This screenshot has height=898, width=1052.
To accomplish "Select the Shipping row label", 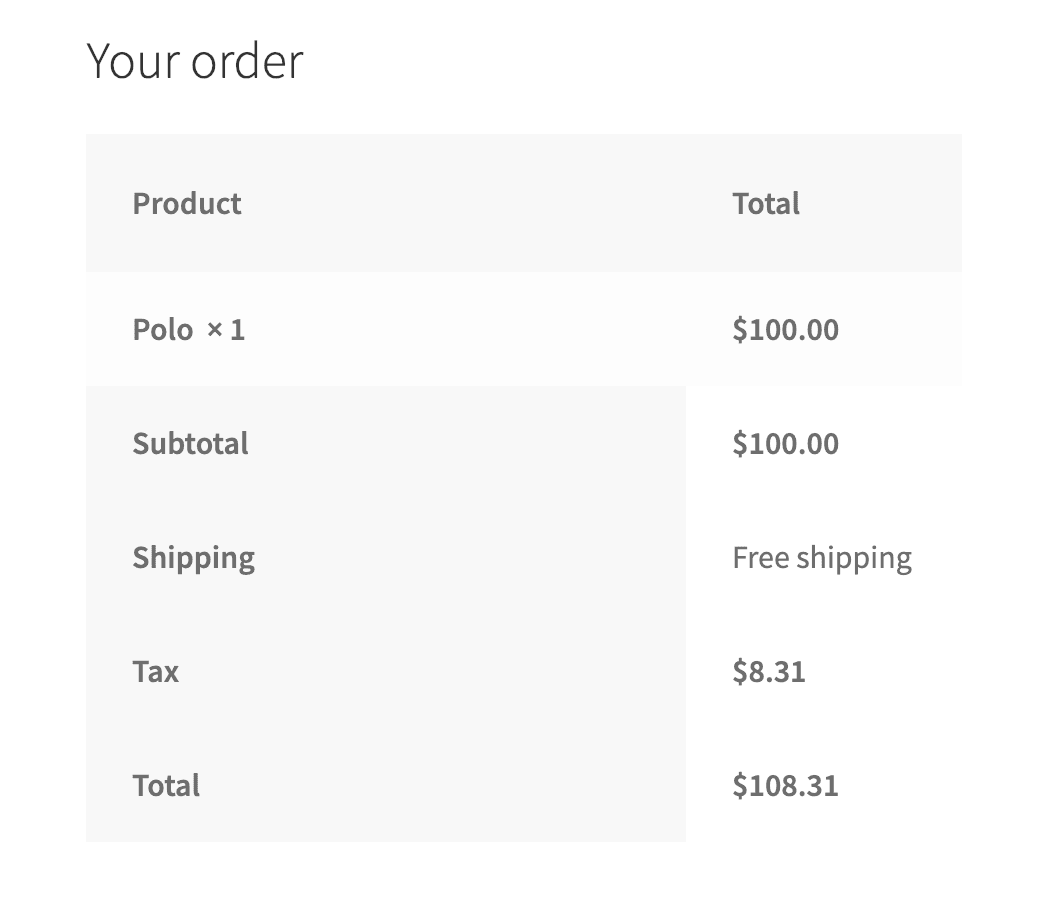I will [194, 558].
